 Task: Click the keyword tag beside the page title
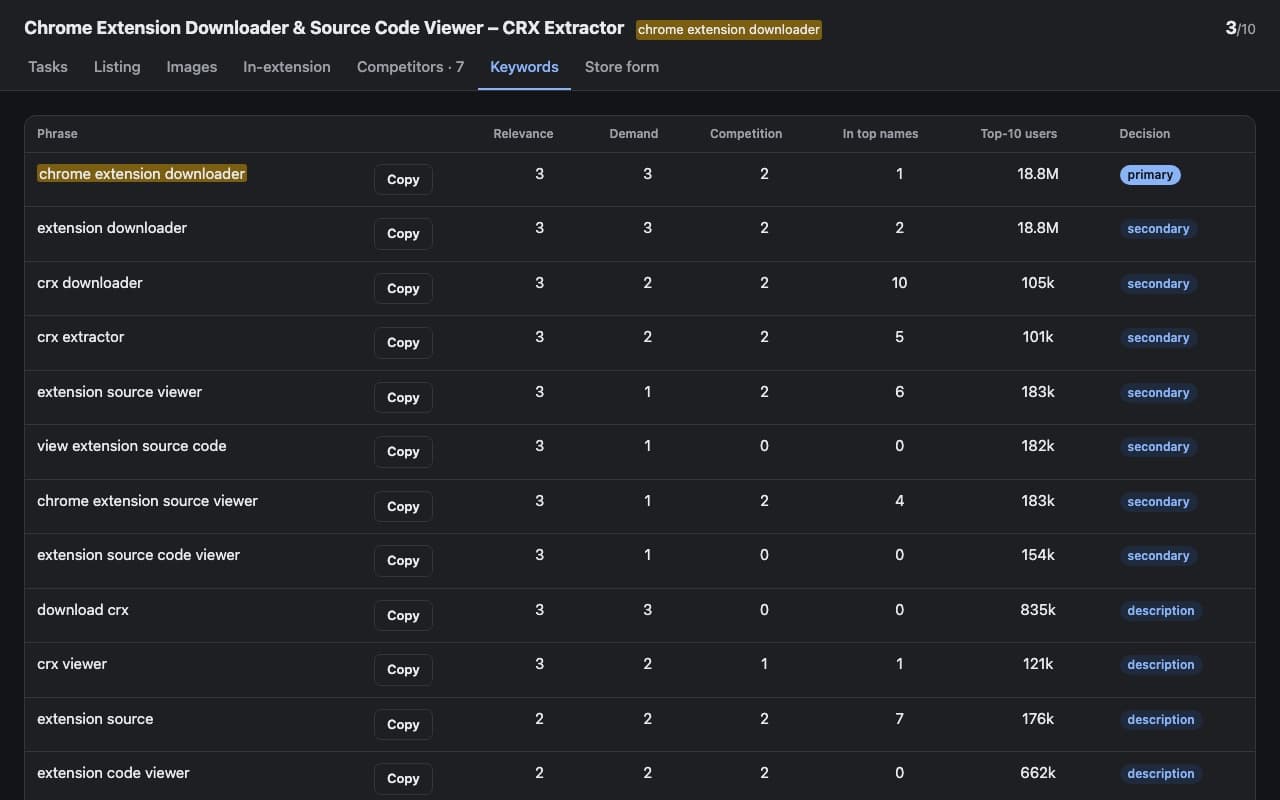(x=729, y=30)
